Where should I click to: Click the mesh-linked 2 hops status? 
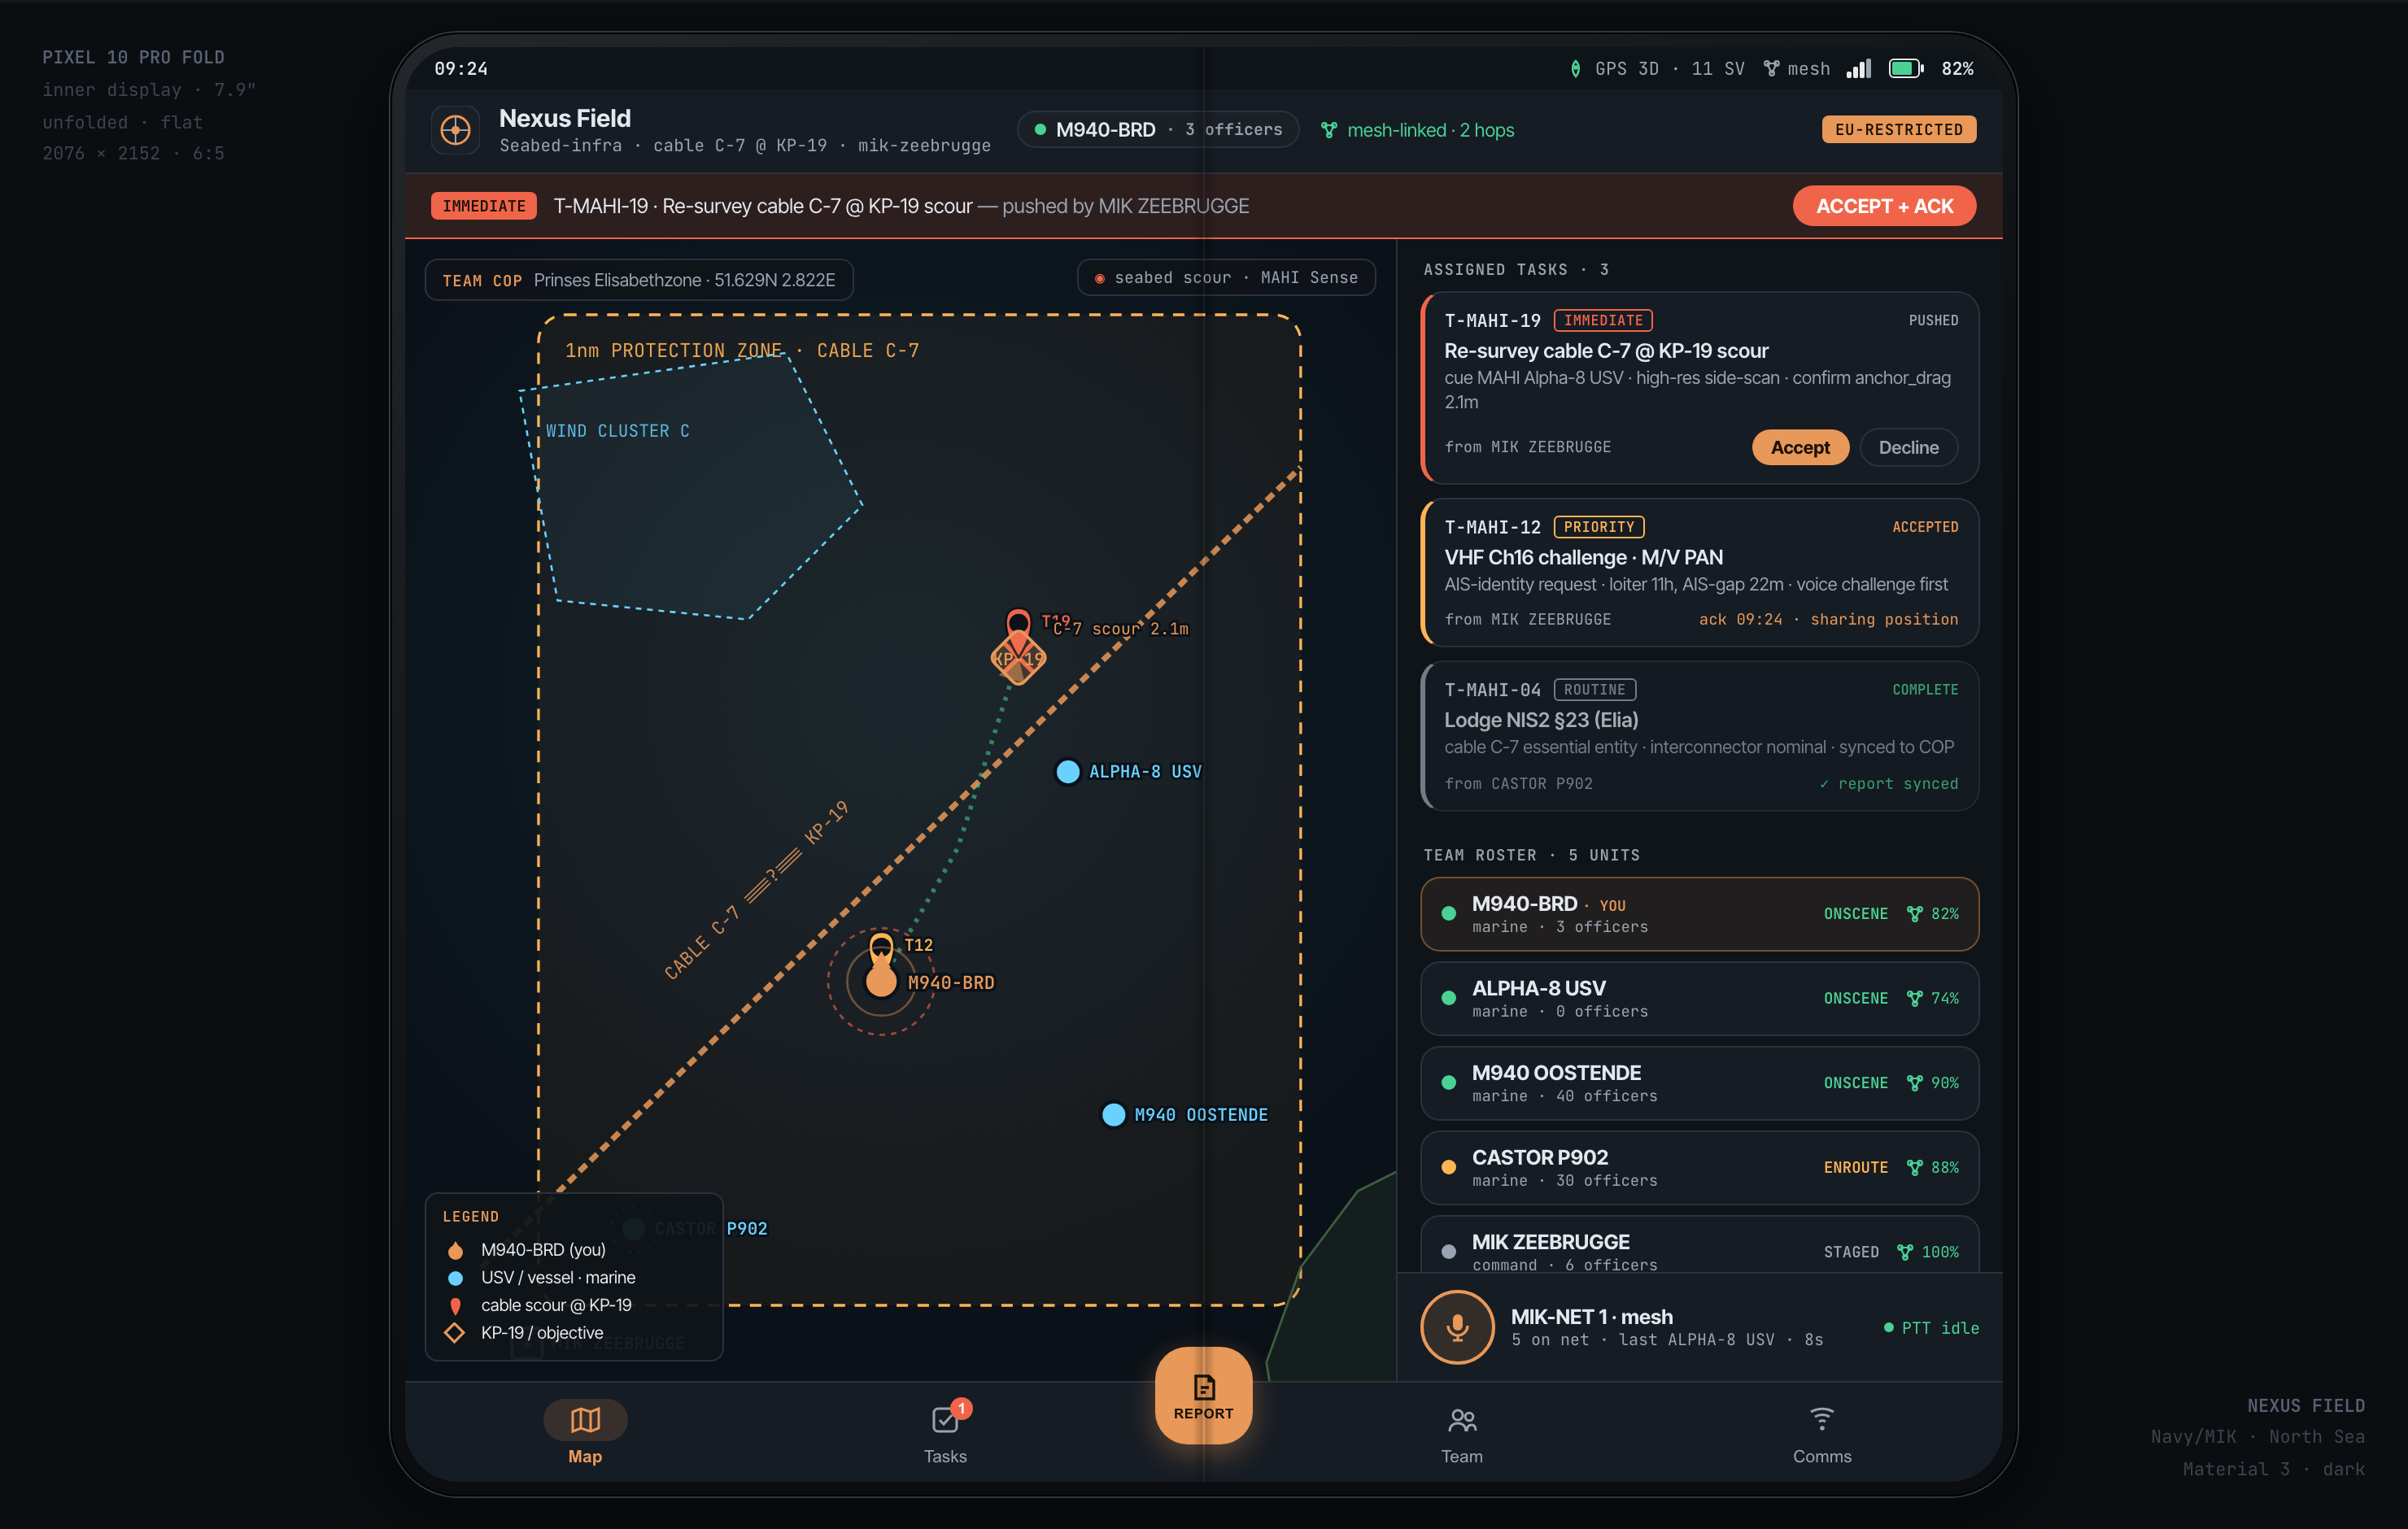pos(1417,130)
